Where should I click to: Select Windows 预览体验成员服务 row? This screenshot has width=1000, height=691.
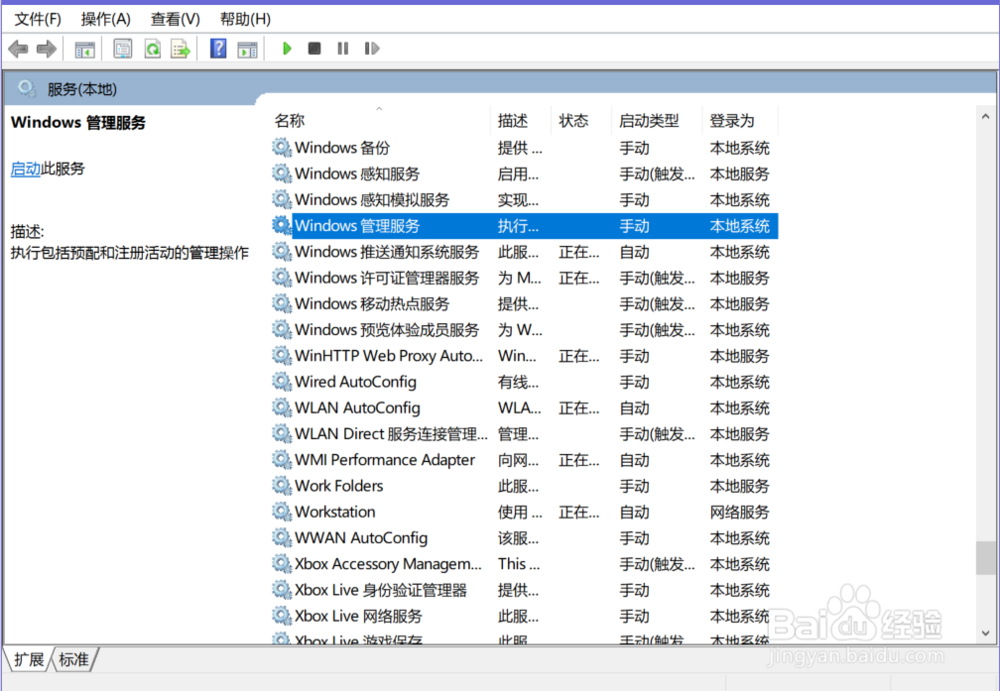(x=524, y=329)
